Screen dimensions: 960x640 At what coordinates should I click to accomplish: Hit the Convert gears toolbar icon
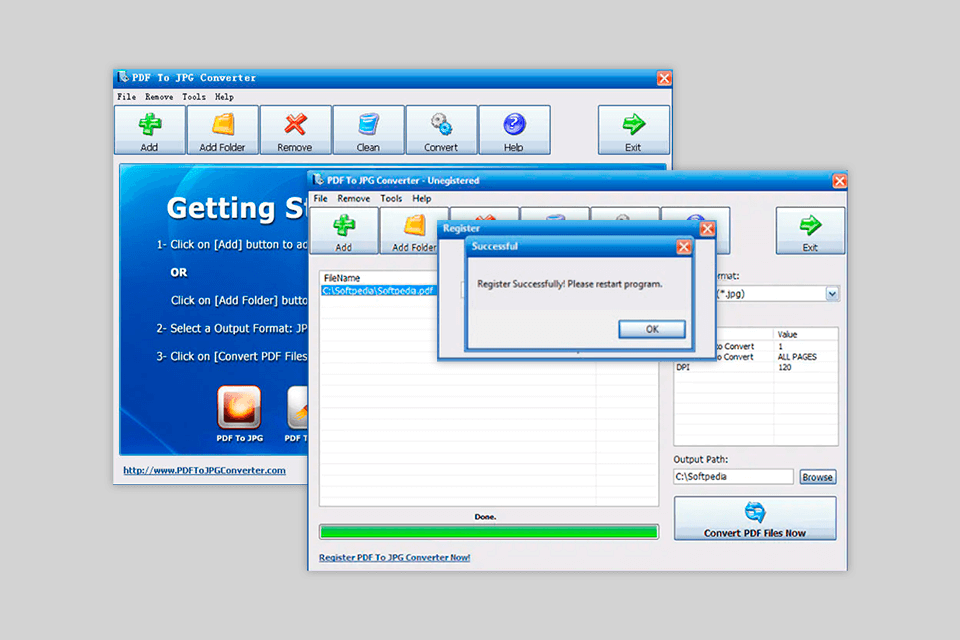441,125
